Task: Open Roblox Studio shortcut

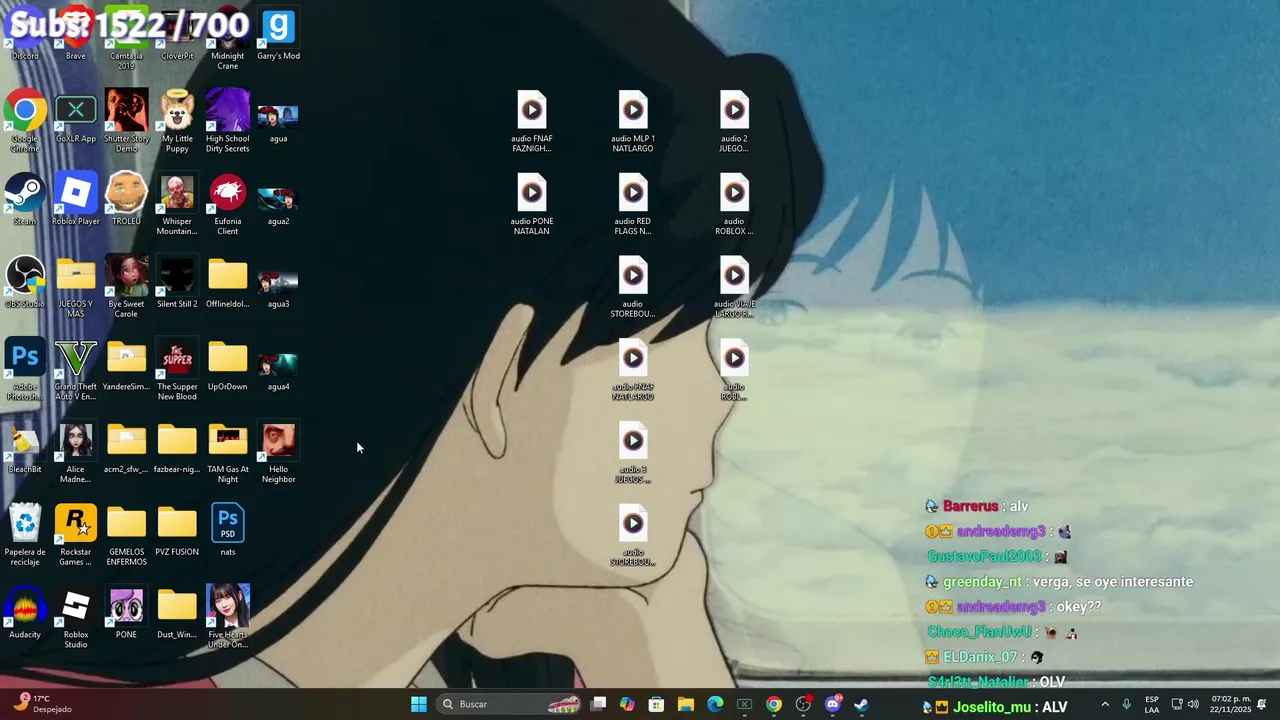Action: (76, 618)
